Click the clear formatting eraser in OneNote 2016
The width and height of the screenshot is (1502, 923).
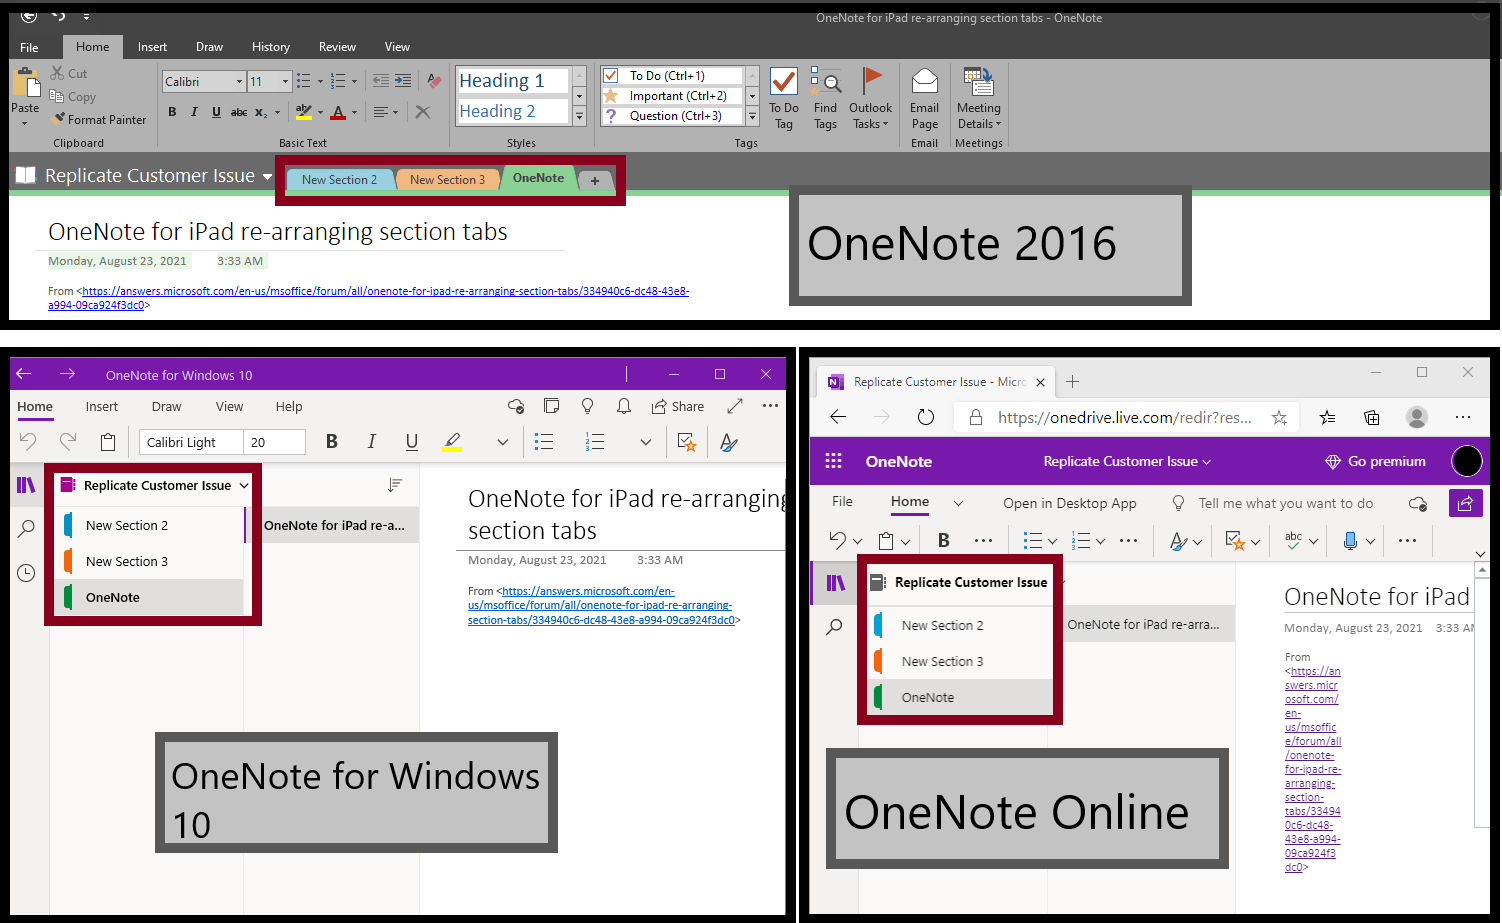(x=434, y=81)
